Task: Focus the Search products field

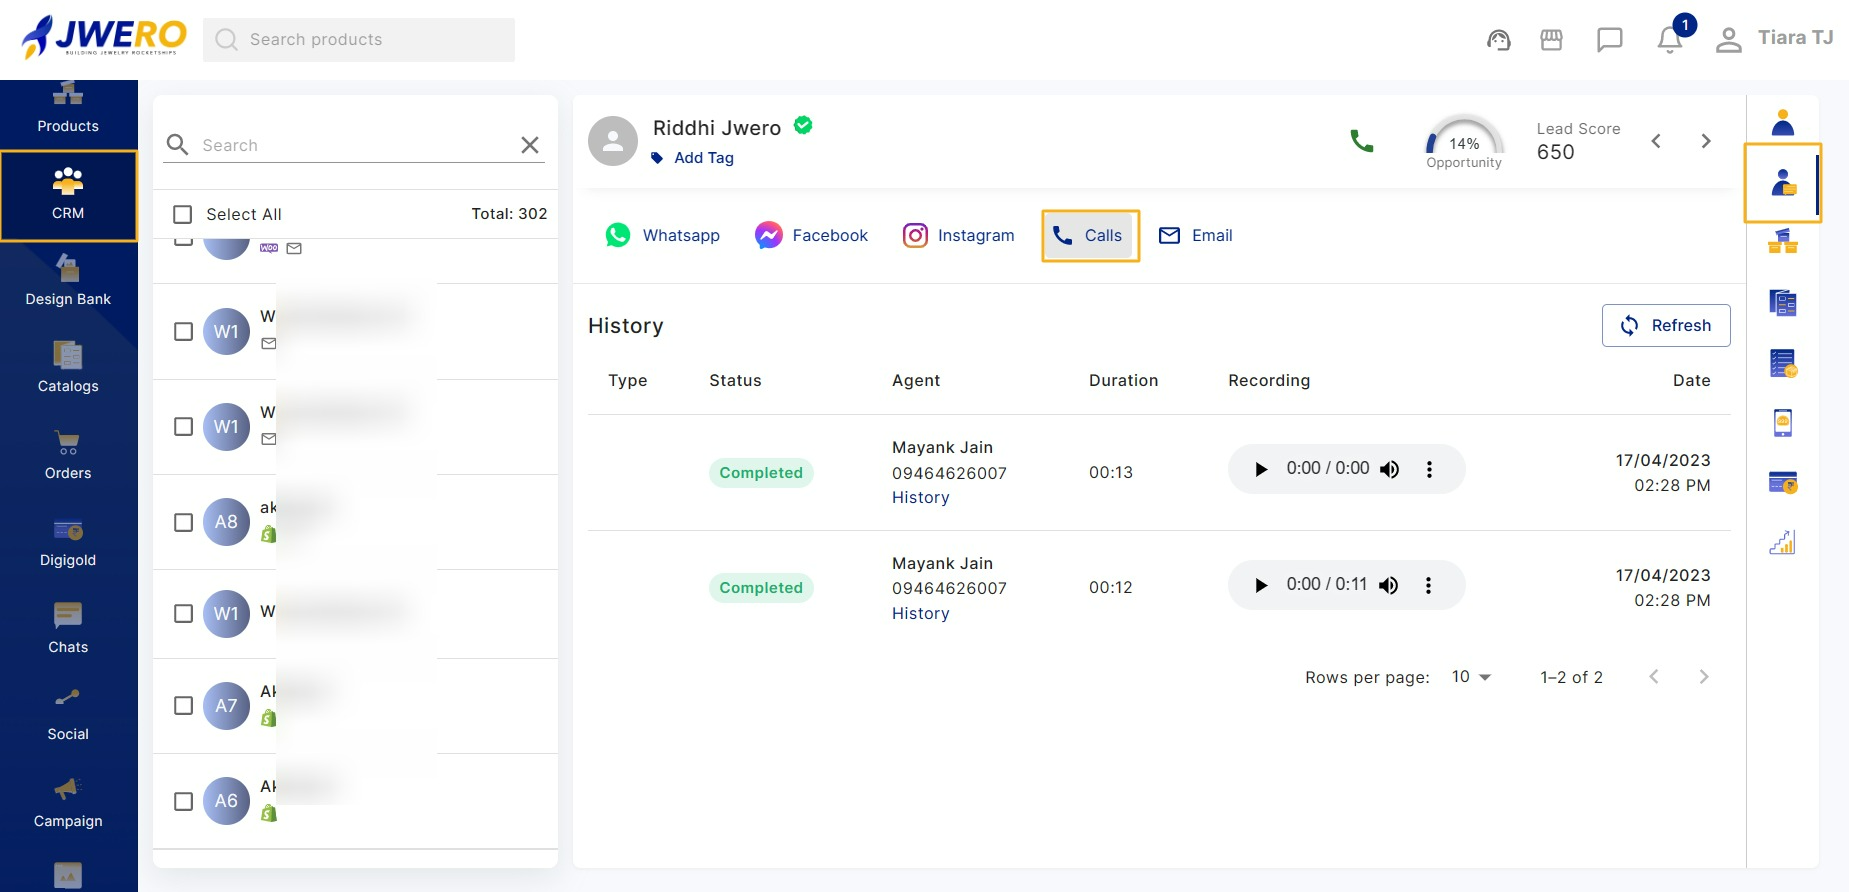Action: pyautogui.click(x=359, y=40)
